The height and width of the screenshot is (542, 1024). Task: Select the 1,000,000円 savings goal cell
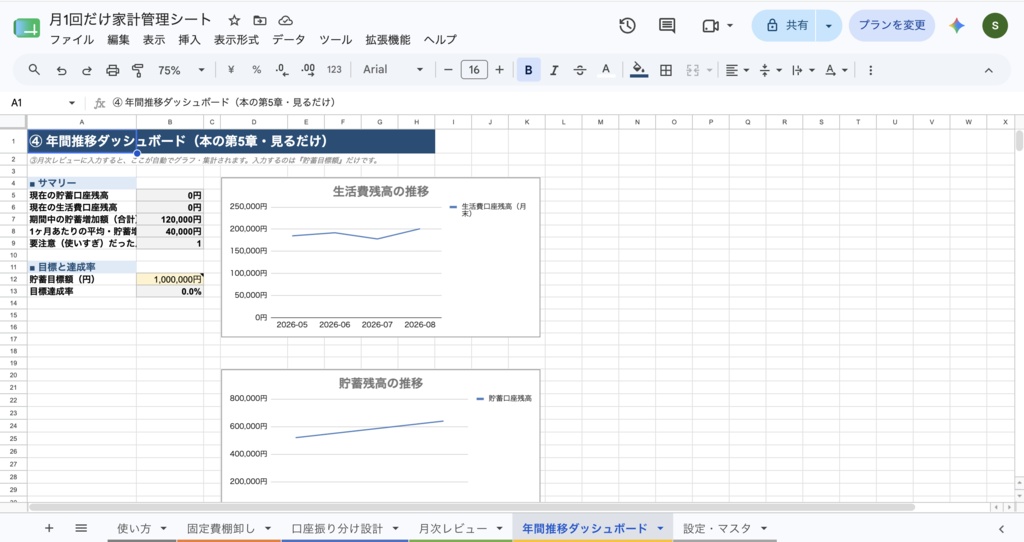170,279
